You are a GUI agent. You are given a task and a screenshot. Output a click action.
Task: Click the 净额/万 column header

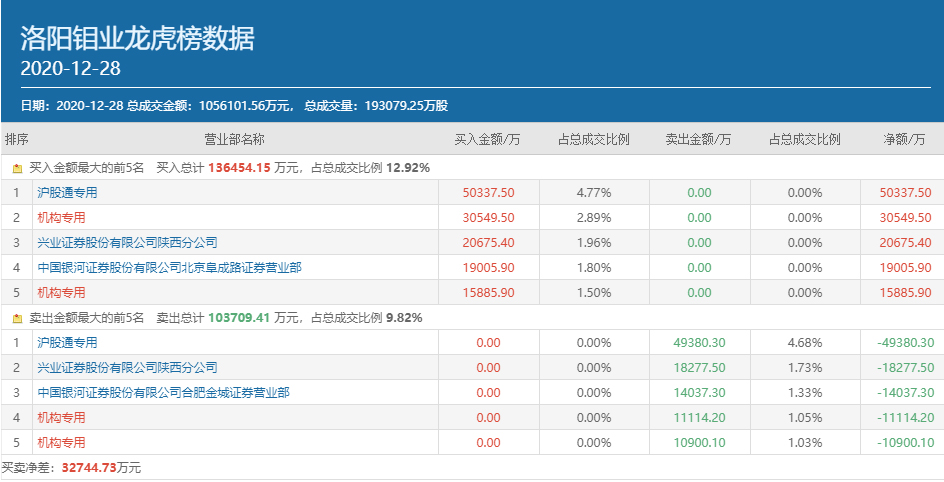[x=904, y=139]
